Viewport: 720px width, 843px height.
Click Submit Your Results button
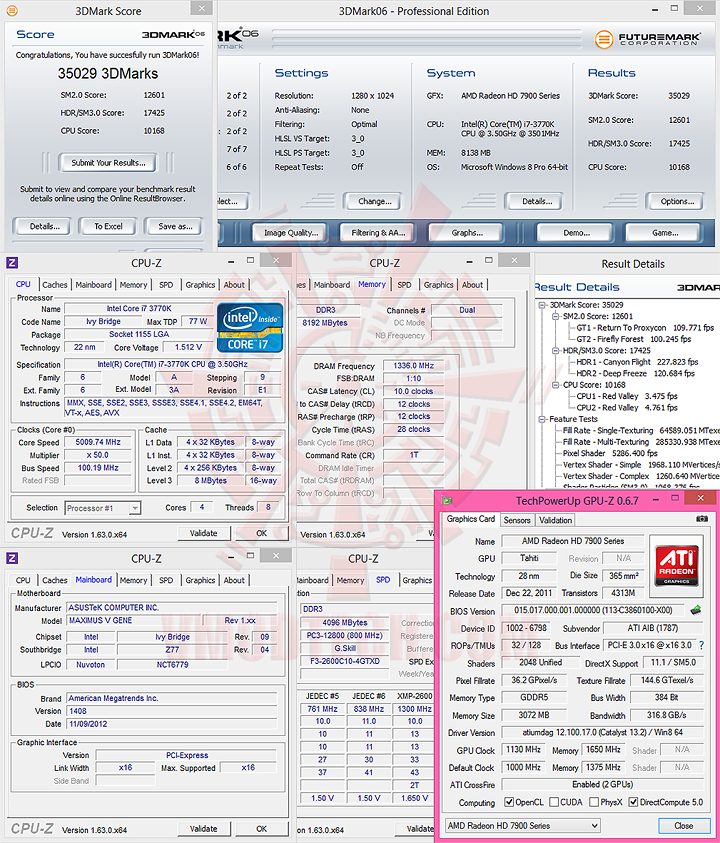pos(108,162)
